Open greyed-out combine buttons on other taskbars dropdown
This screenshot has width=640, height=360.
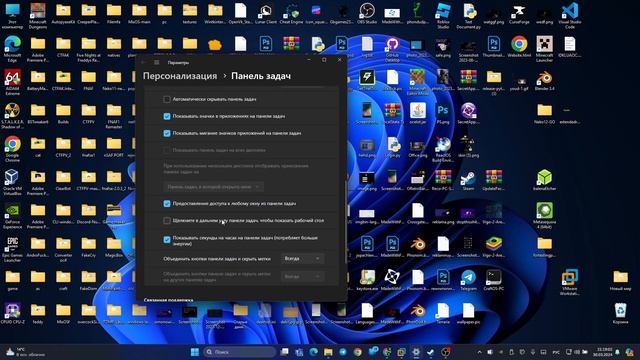tap(302, 276)
